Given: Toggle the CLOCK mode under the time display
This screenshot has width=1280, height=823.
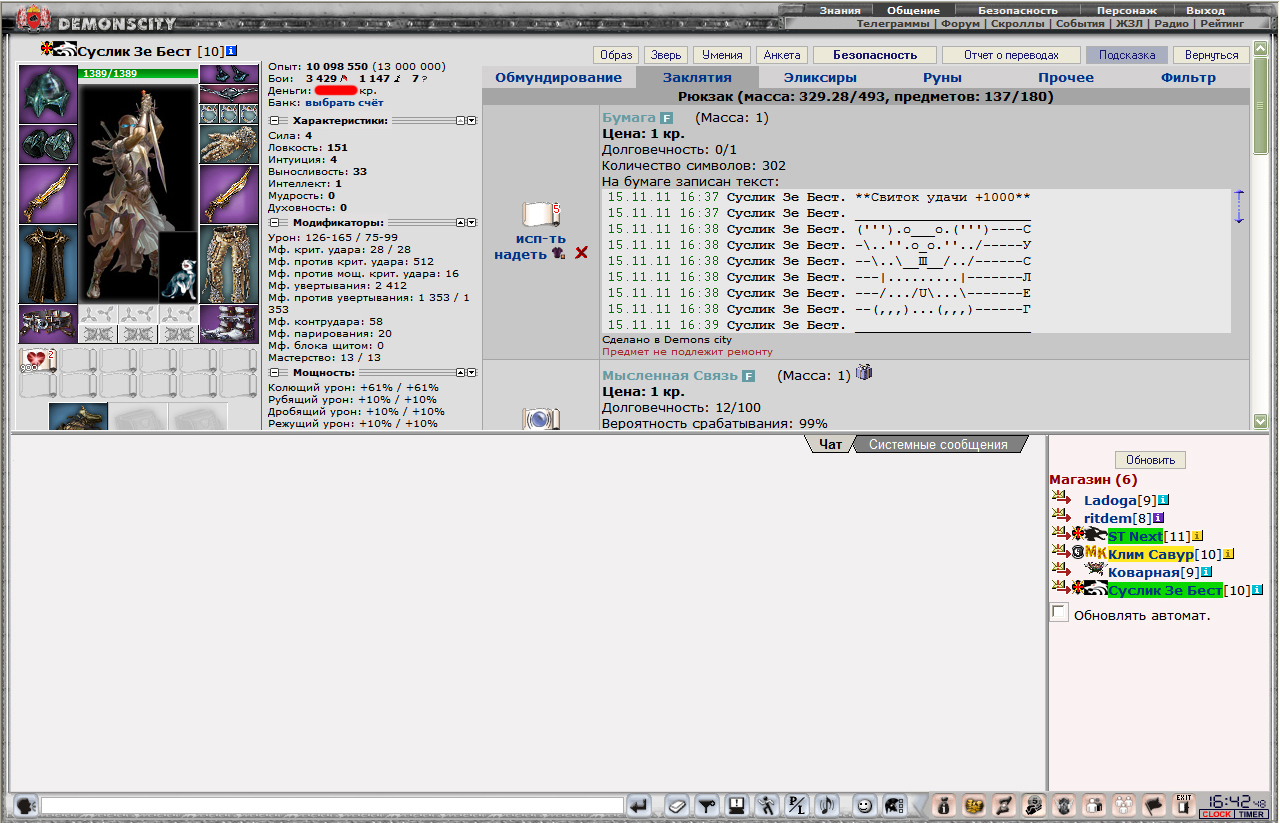Looking at the screenshot, I should click(x=1216, y=814).
